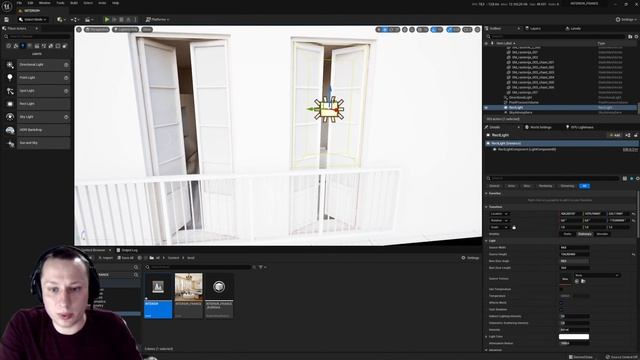Click the Show button in viewport

click(147, 29)
